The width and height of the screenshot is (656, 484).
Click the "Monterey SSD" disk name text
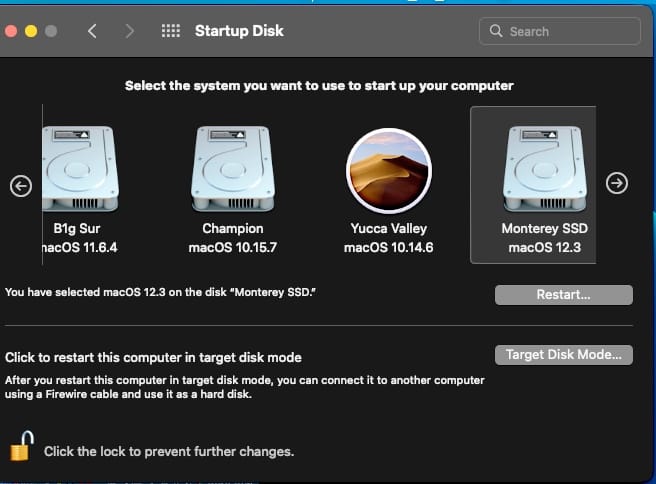click(x=545, y=229)
